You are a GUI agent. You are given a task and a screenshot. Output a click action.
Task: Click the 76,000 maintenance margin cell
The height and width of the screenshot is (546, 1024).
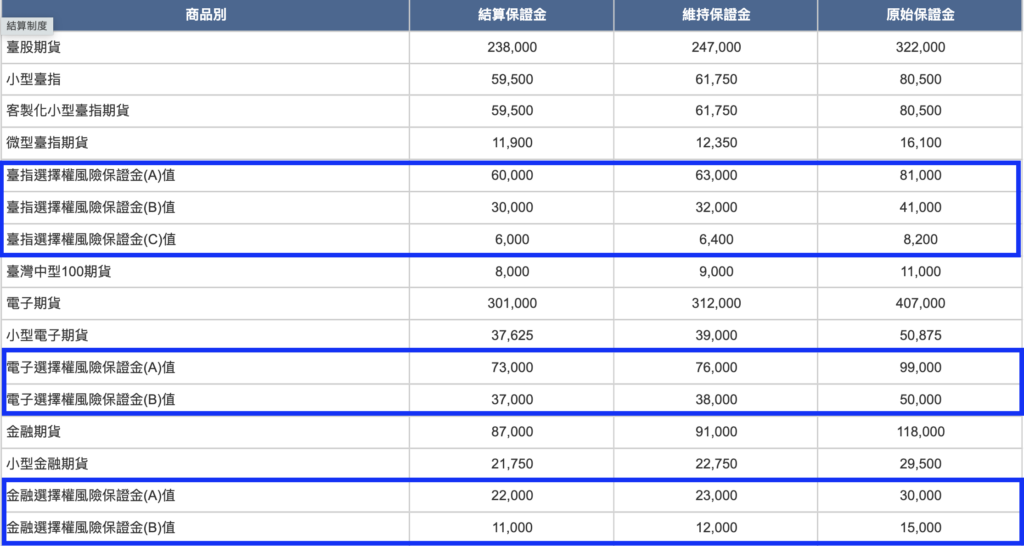coord(716,368)
